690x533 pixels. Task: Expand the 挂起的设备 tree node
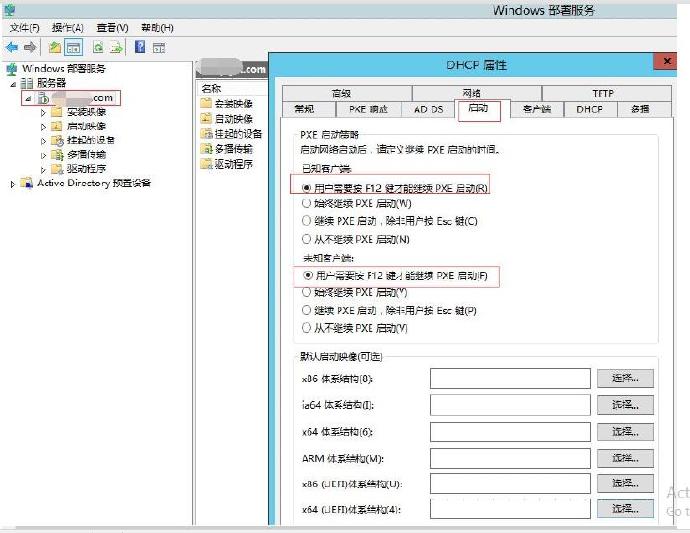click(43, 141)
